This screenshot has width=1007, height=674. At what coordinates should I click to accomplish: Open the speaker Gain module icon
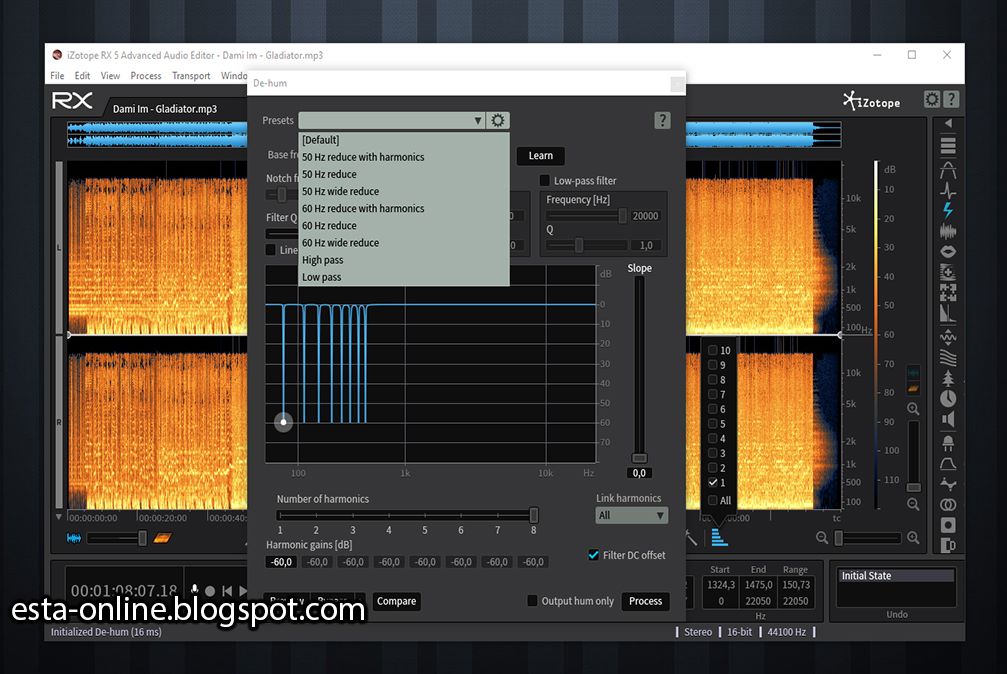tap(948, 420)
